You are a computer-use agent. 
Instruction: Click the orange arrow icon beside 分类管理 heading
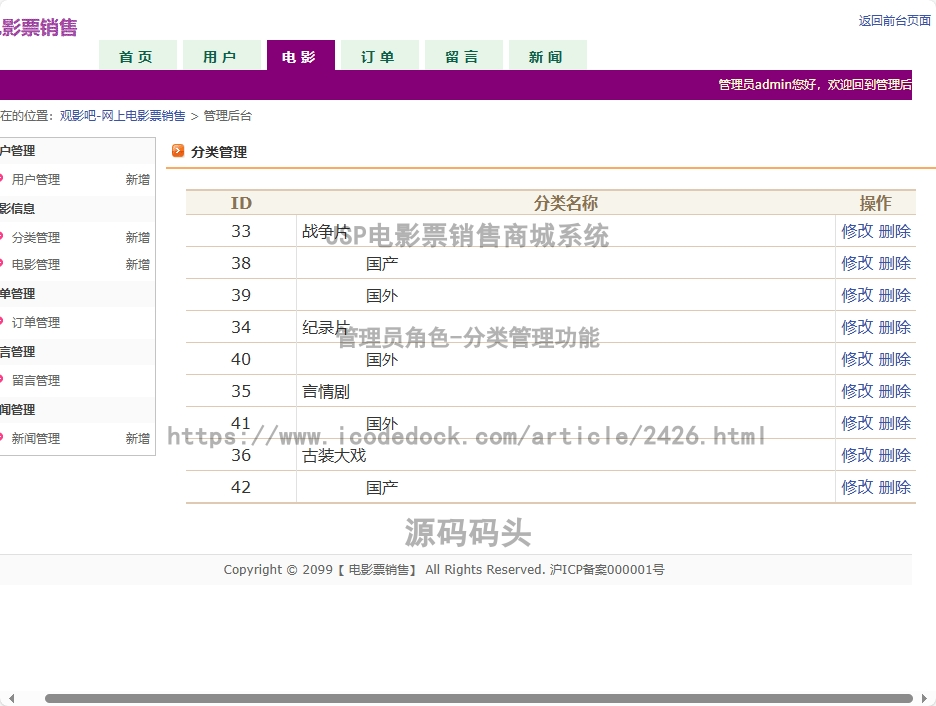coord(178,150)
